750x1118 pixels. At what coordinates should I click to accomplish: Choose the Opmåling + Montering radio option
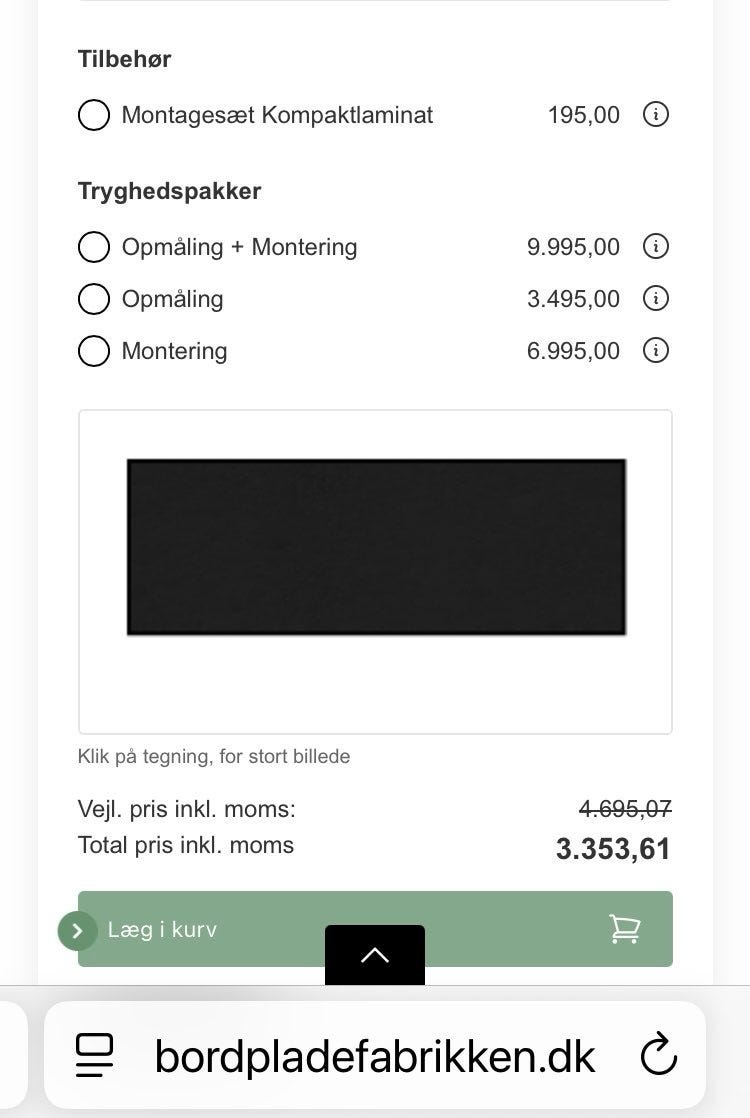(x=94, y=247)
